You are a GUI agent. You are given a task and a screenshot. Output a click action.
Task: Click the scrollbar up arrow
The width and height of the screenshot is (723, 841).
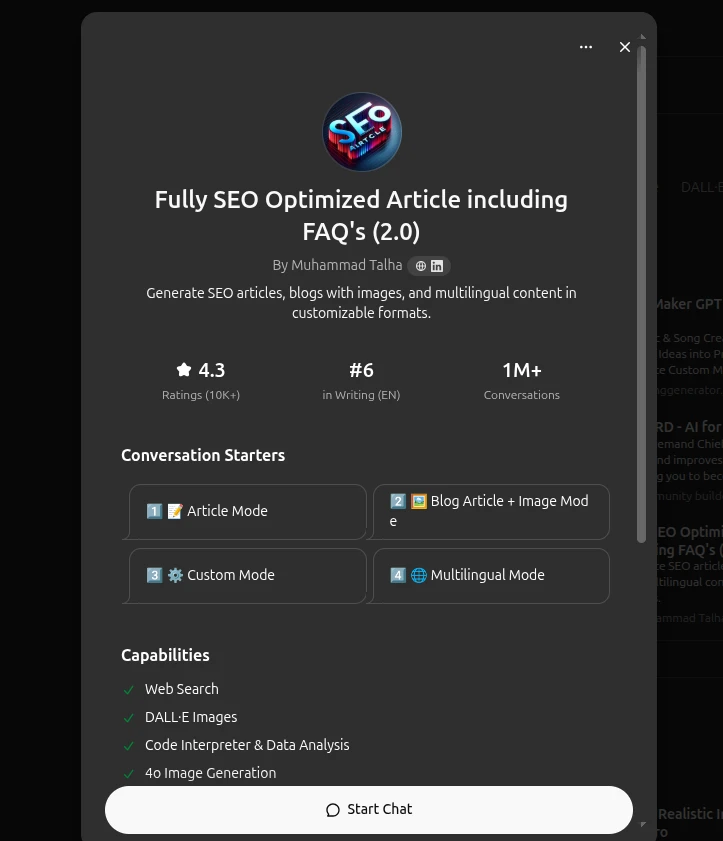click(642, 37)
